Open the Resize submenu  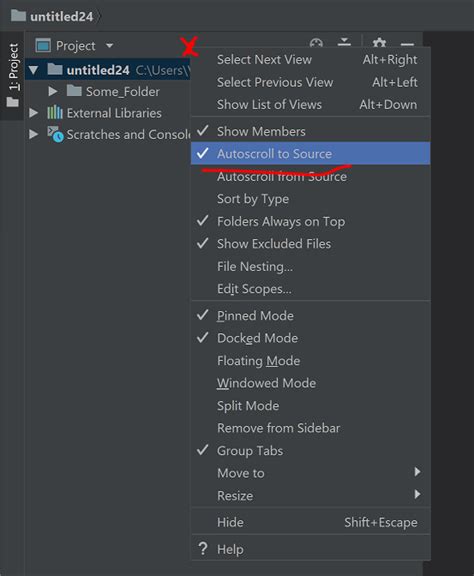pyautogui.click(x=310, y=496)
